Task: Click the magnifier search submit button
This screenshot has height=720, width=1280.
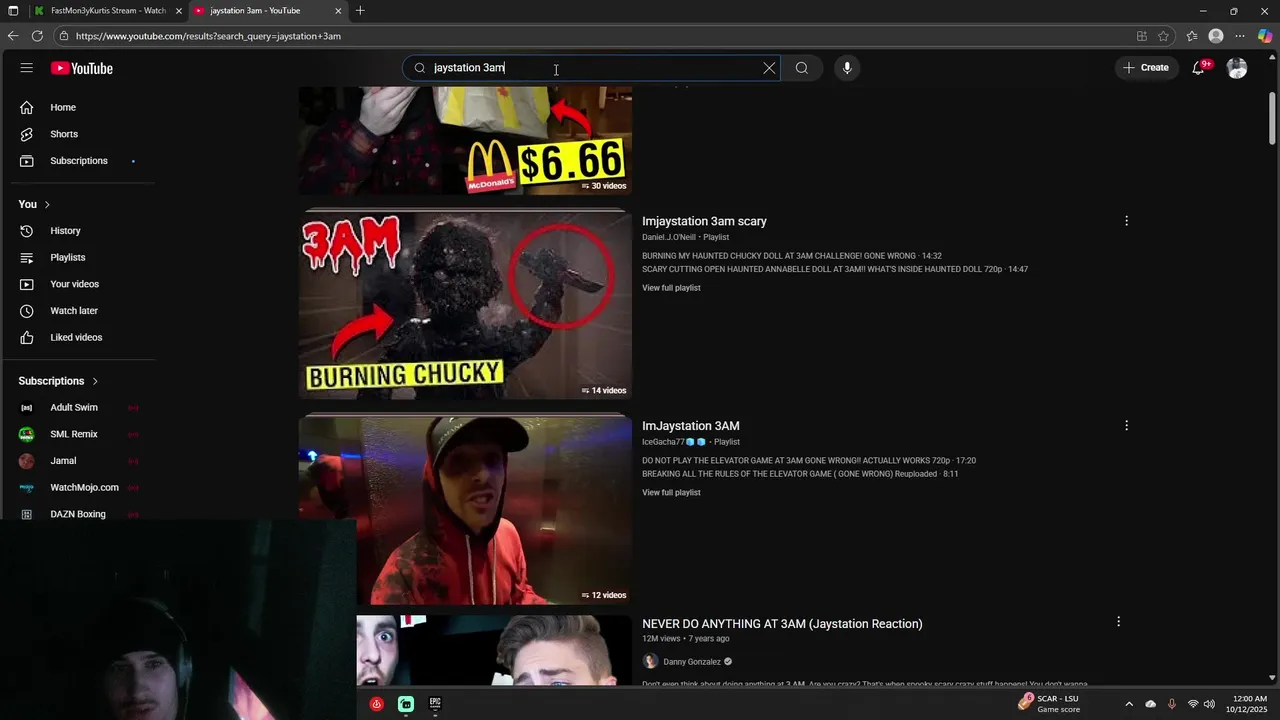Action: pyautogui.click(x=802, y=68)
